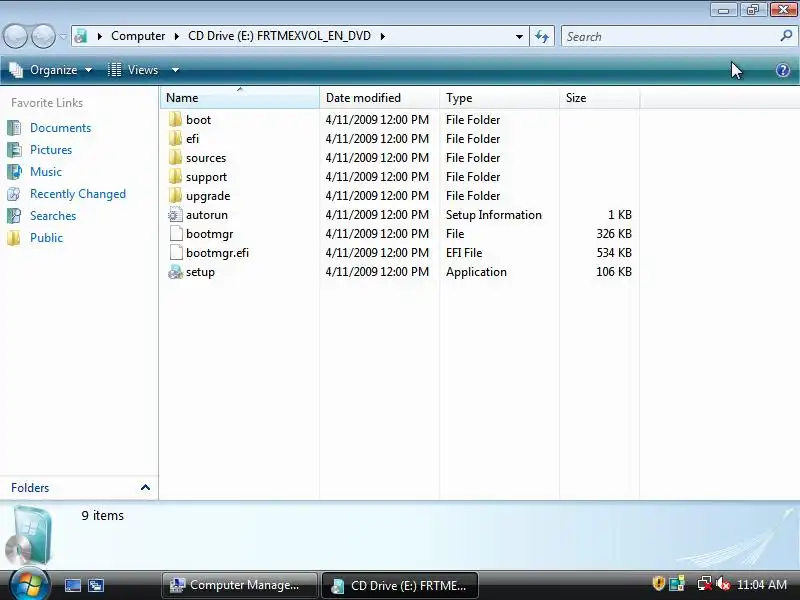Select the folder name upgrade

click(208, 196)
